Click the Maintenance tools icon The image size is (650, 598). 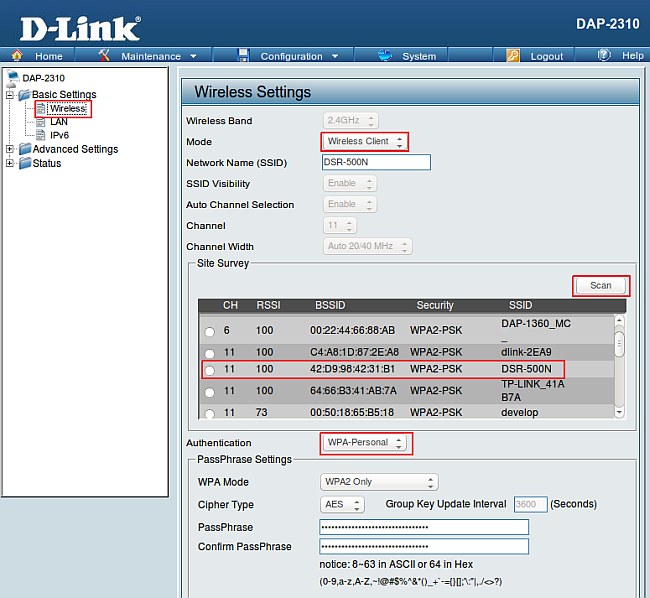[x=104, y=56]
